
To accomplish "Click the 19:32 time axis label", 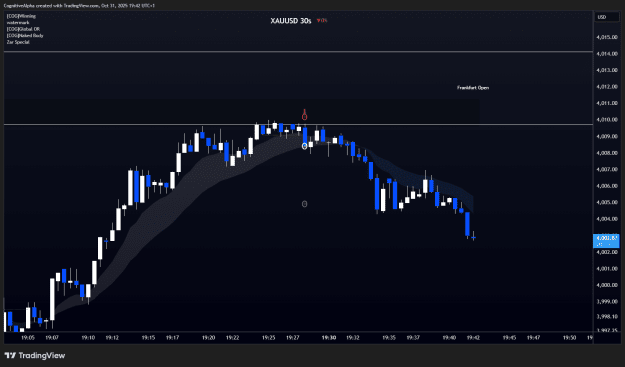I will (353, 338).
